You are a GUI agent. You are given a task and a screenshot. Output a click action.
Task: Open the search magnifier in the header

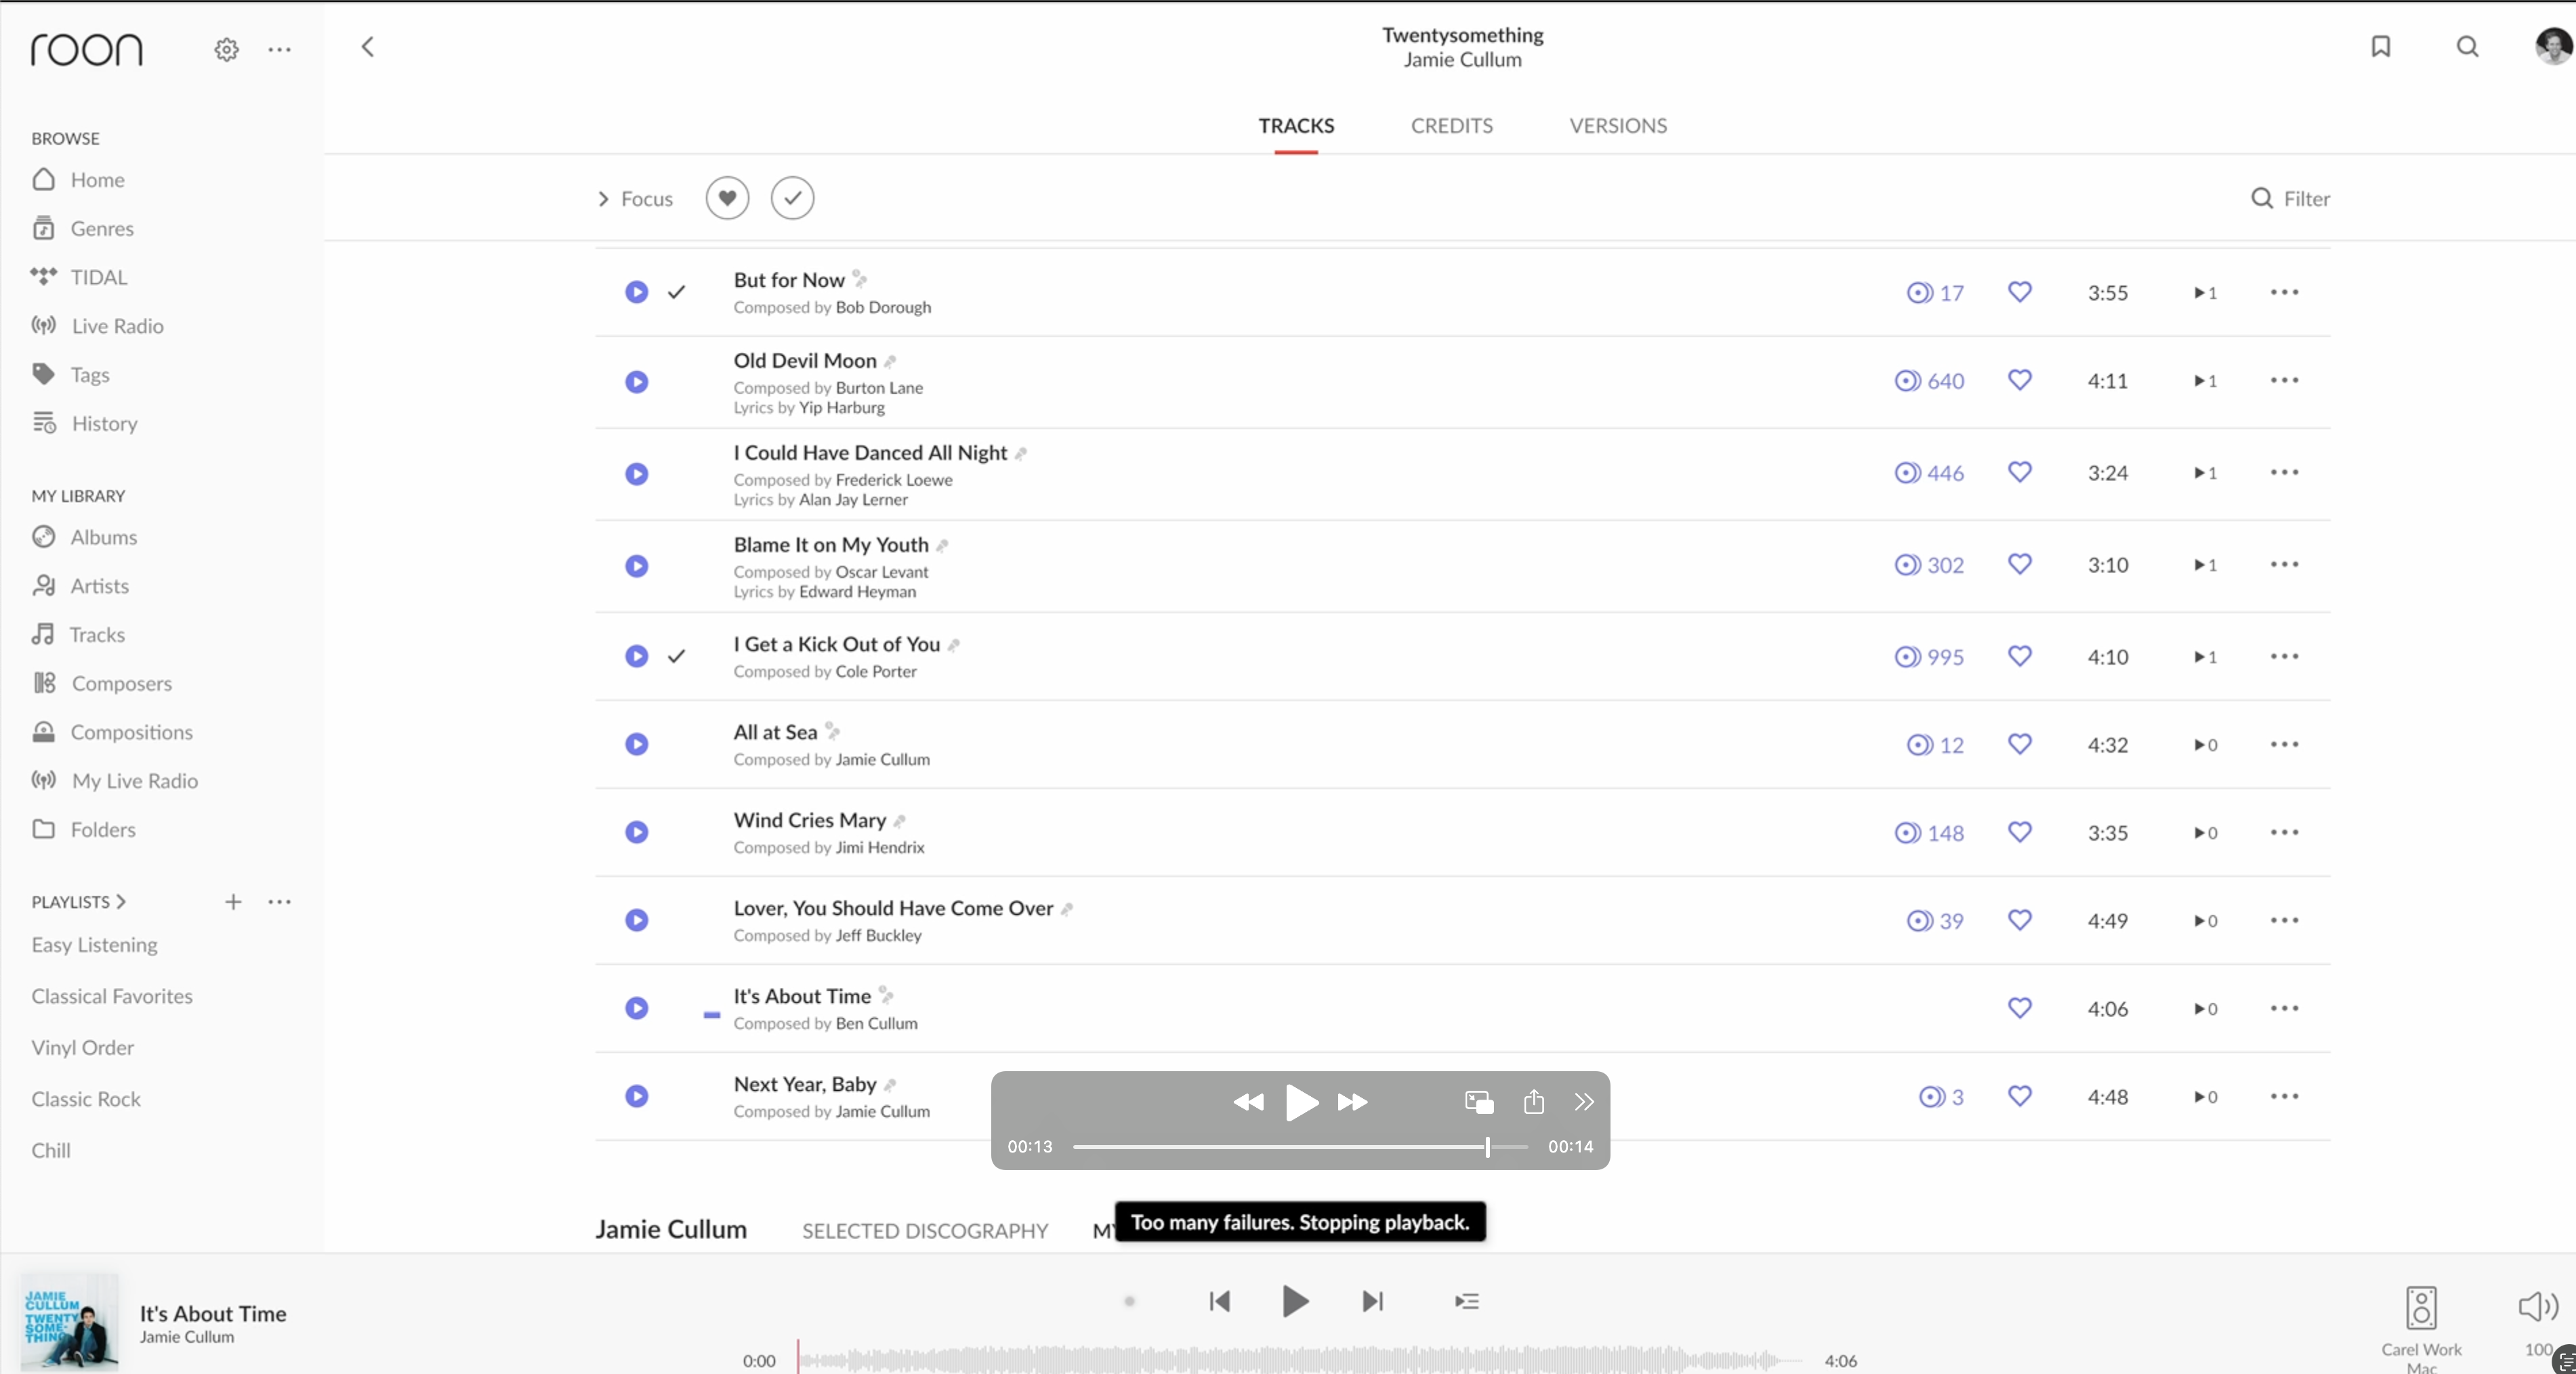[x=2467, y=46]
